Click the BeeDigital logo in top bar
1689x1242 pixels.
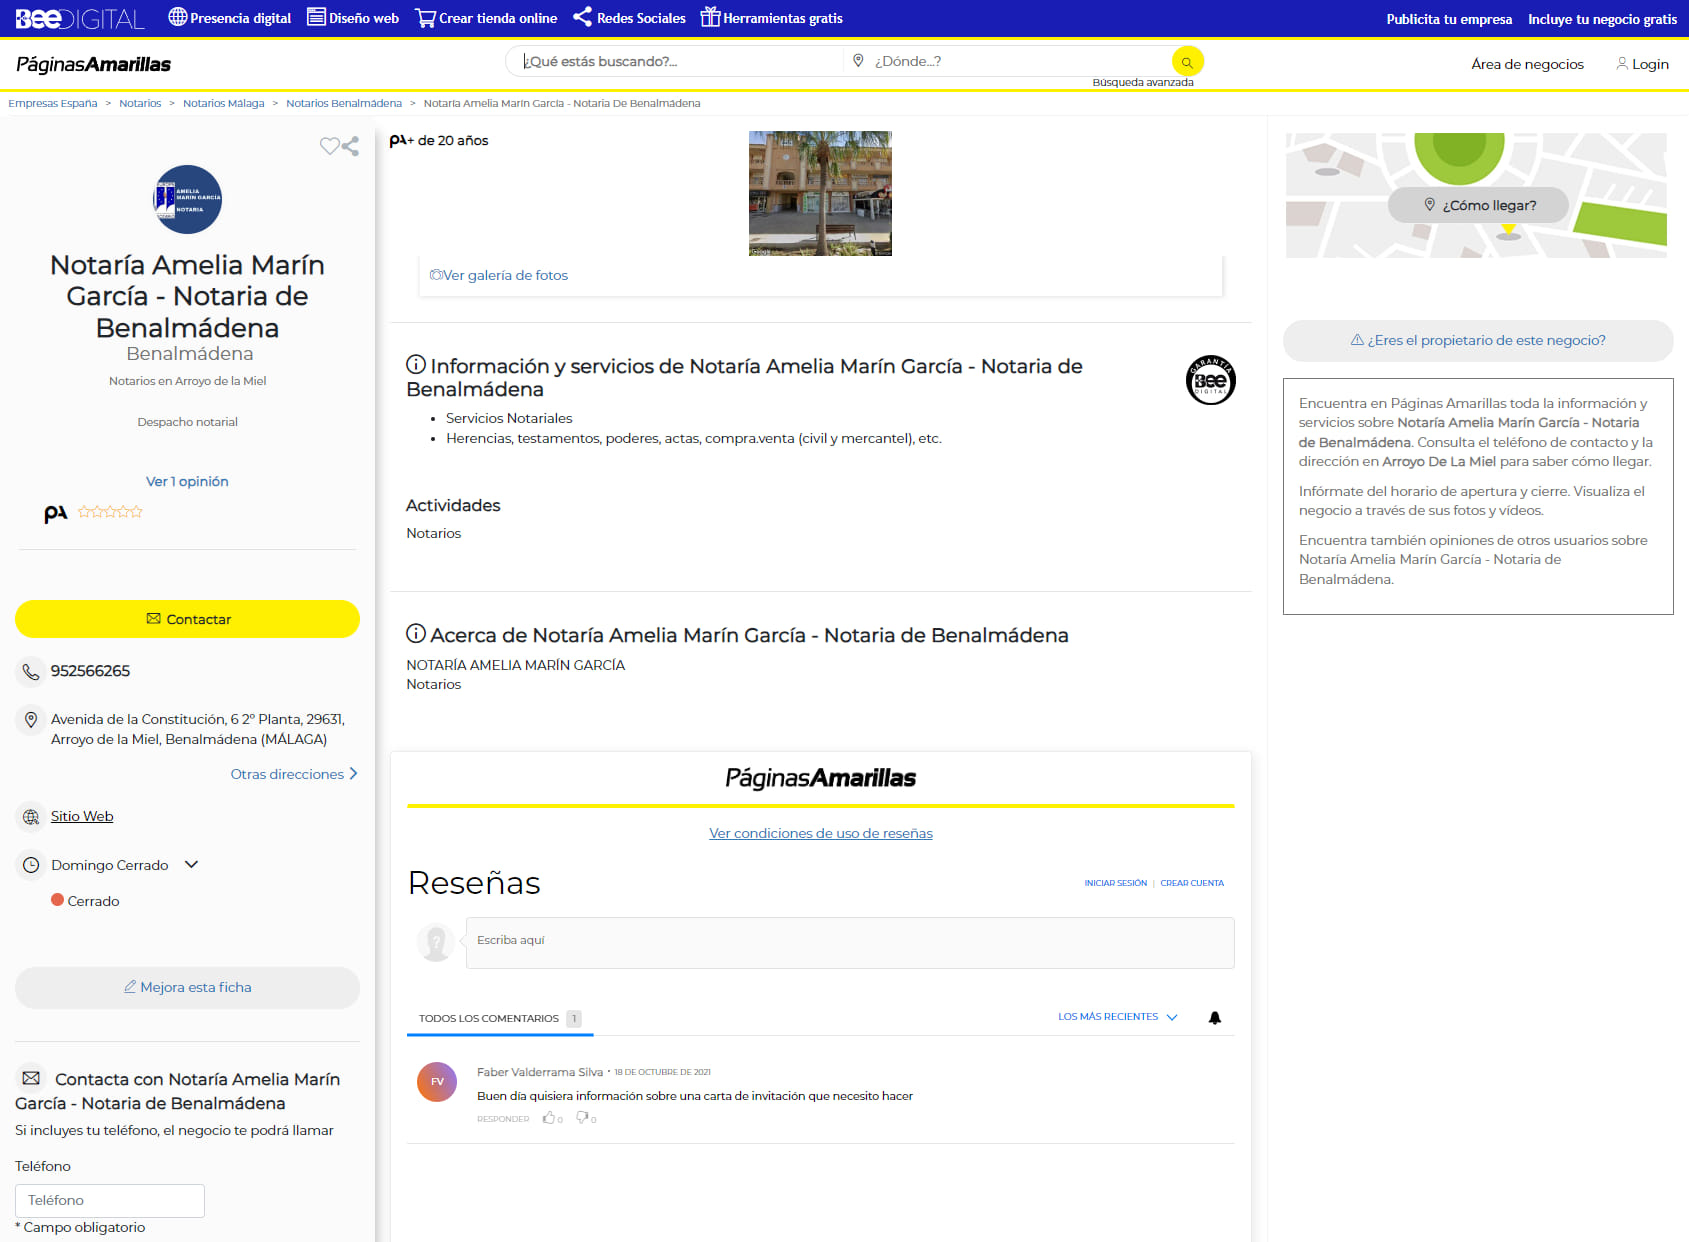pyautogui.click(x=80, y=18)
